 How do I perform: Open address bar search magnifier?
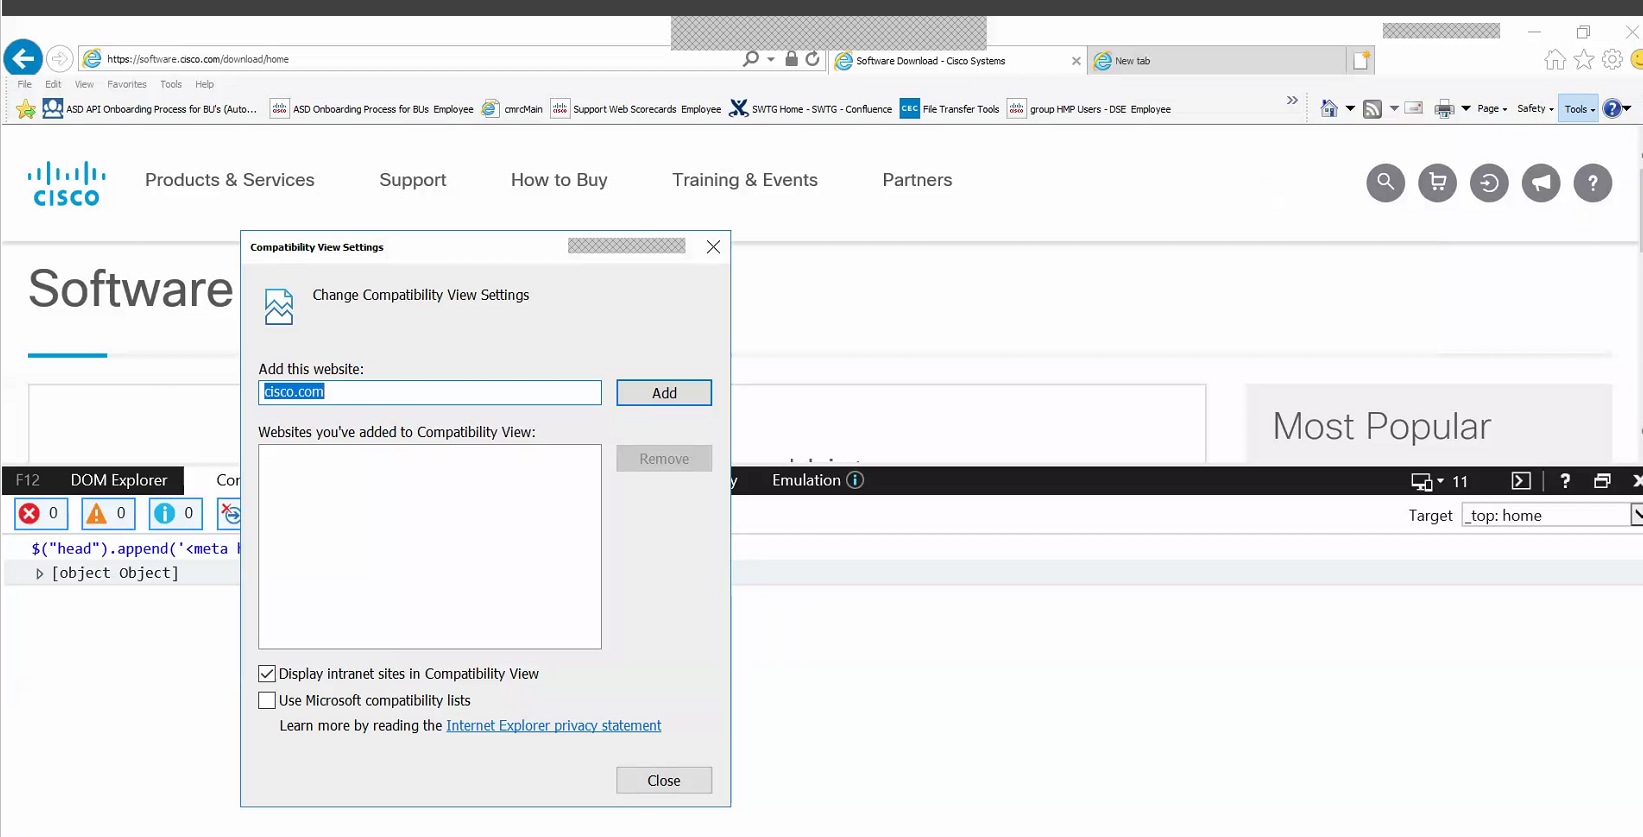tap(751, 59)
